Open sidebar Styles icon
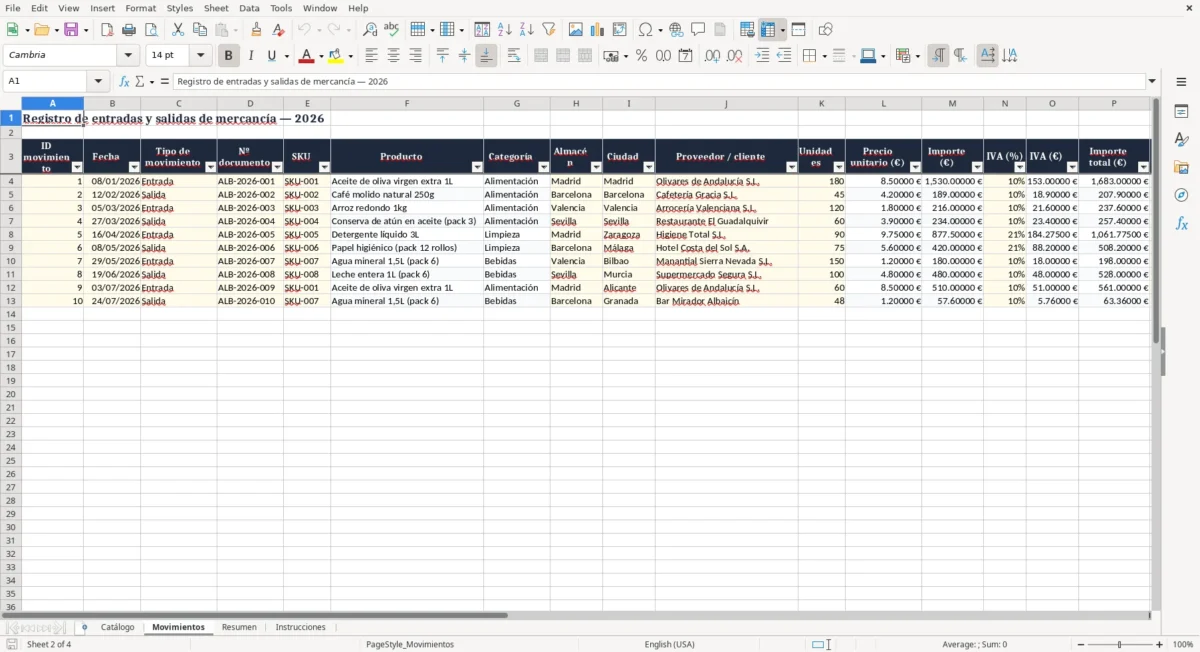Image resolution: width=1200 pixels, height=652 pixels. click(x=1181, y=139)
